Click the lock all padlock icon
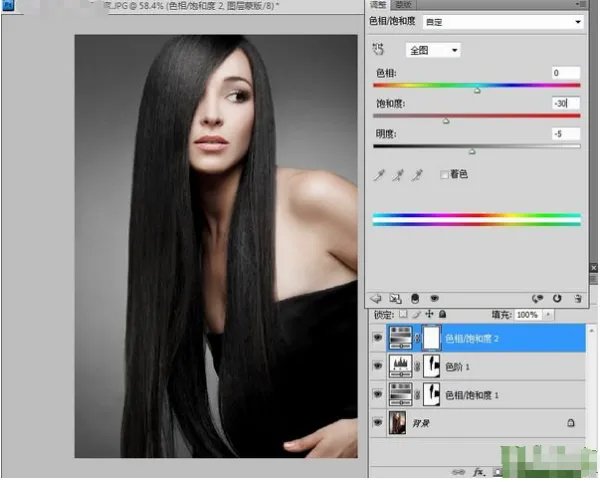Viewport: 600px width, 482px height. [442, 314]
